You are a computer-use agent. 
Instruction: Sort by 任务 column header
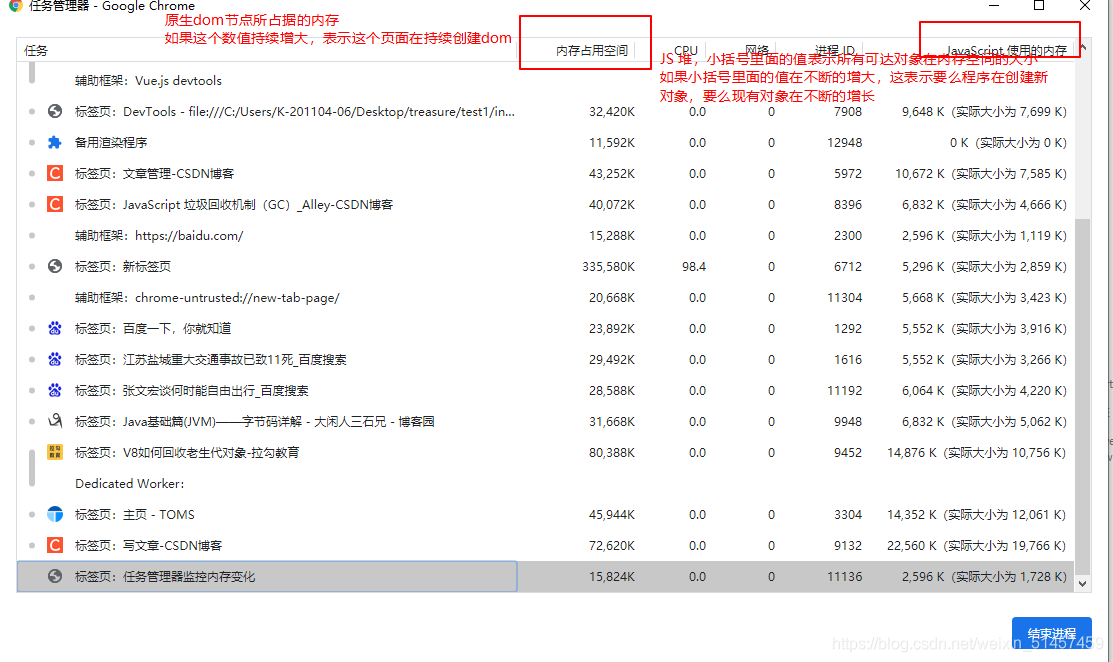coord(36,50)
